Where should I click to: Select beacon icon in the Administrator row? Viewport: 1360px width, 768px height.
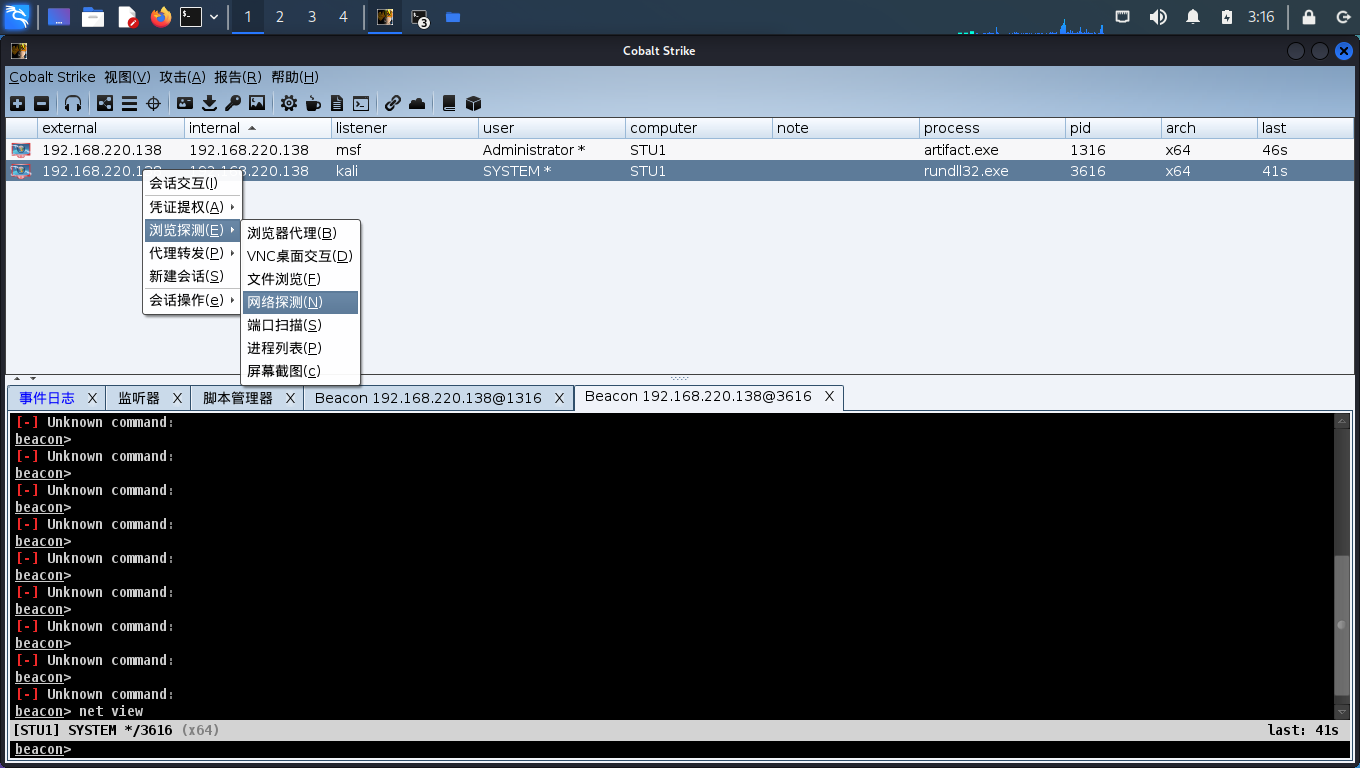[21, 150]
